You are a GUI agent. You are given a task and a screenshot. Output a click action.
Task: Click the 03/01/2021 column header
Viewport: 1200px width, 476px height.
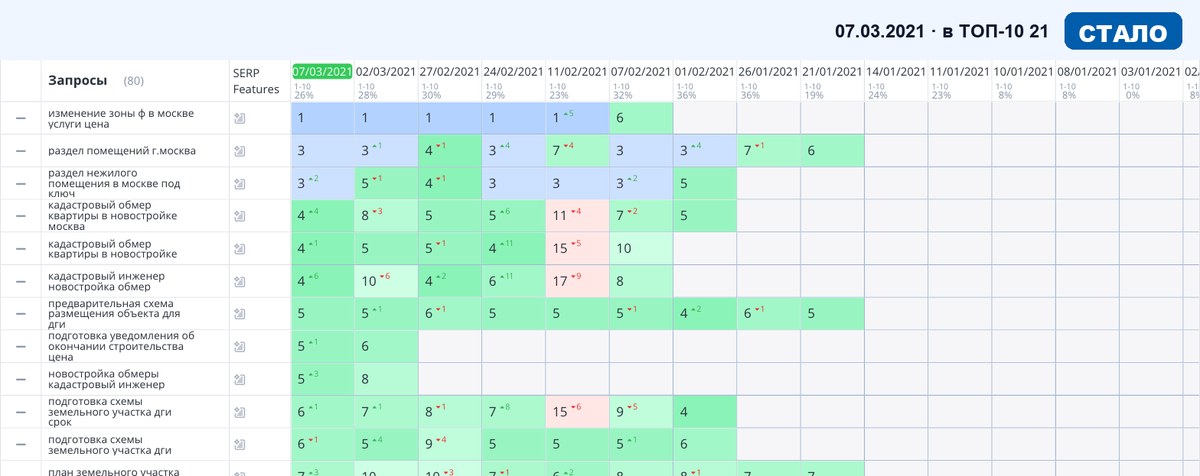[1151, 72]
